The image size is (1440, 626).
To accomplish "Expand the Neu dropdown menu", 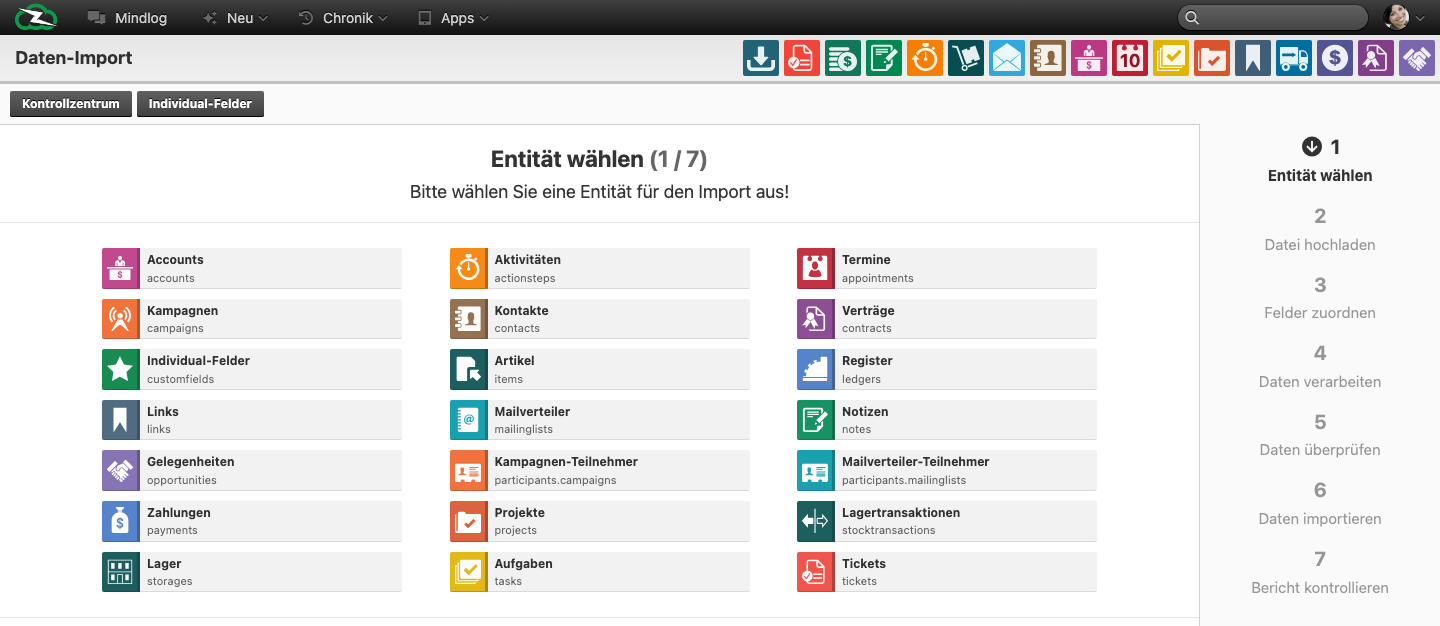I will point(235,18).
